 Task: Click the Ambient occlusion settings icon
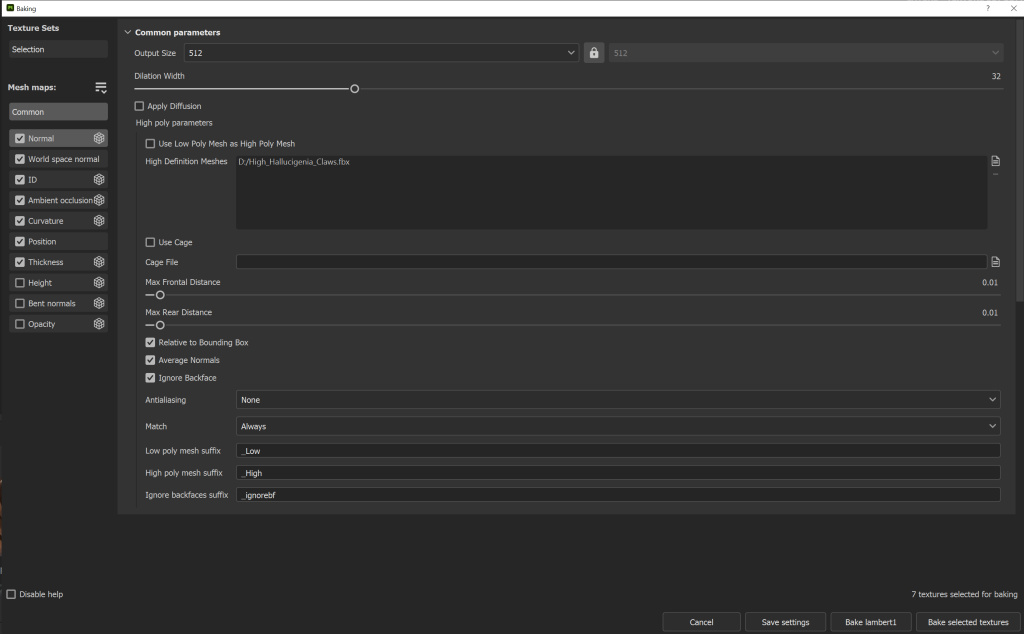(x=99, y=200)
